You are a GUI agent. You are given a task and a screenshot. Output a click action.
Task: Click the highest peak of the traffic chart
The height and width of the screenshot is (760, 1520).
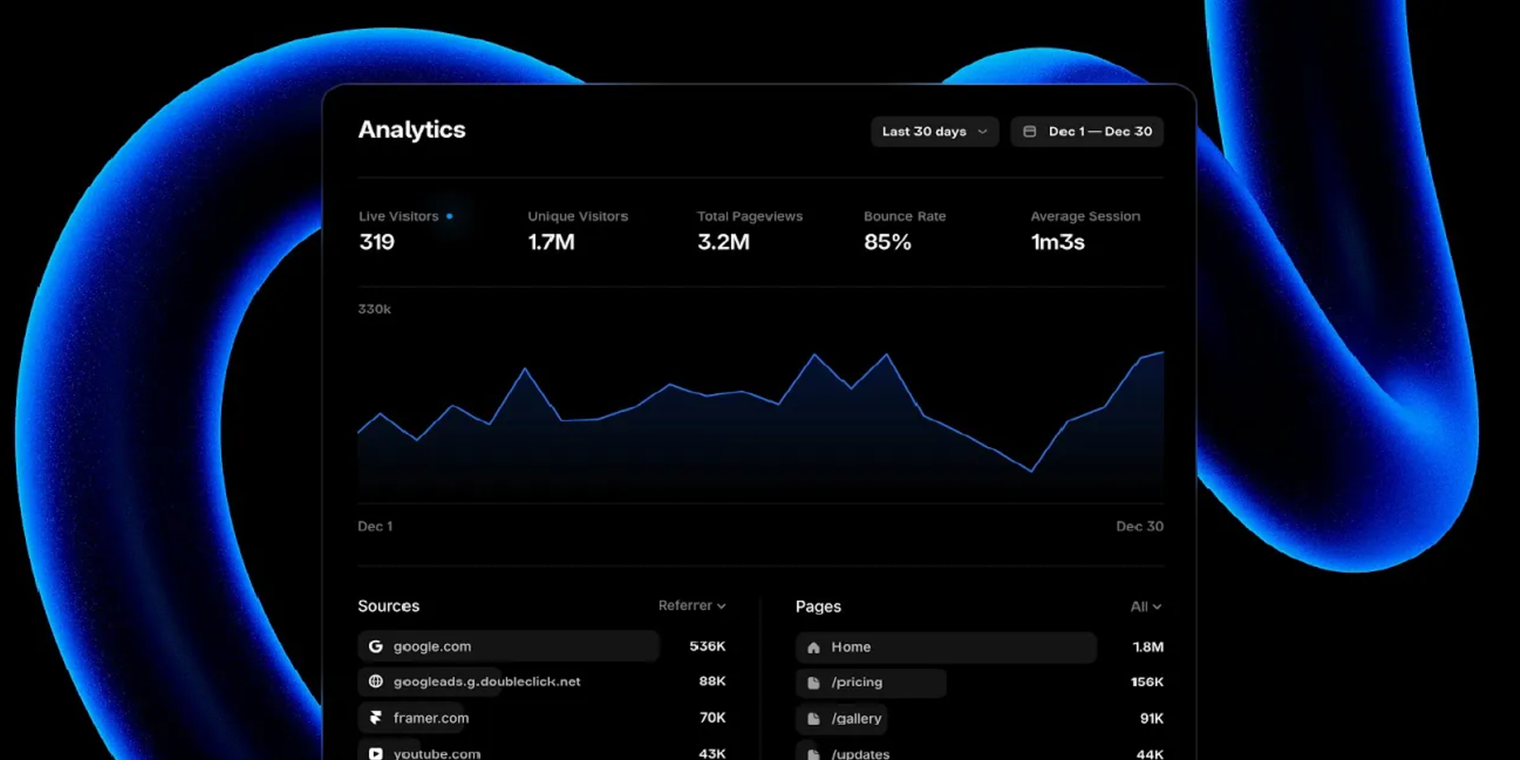tap(815, 352)
